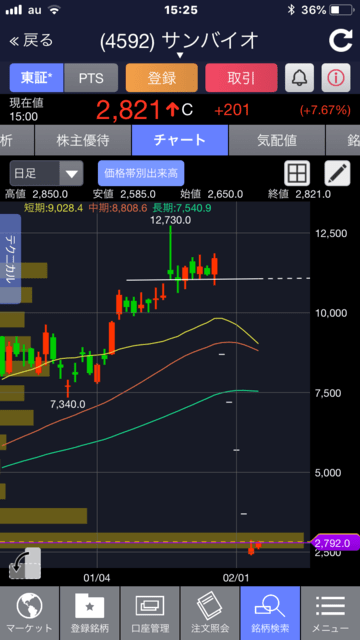This screenshot has height=640, width=360.
Task: Open the red info icon
Action: point(336,78)
